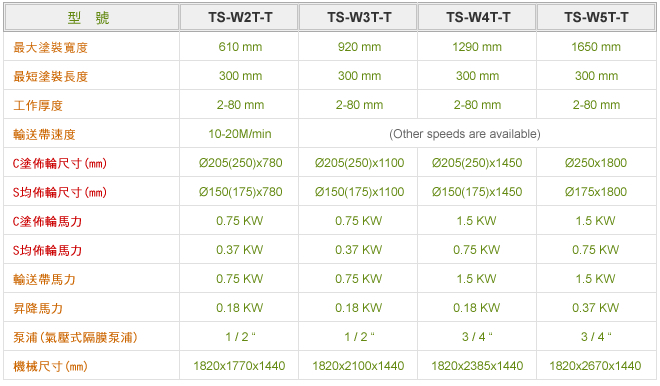The image size is (660, 386).
Task: Click the Ø175x1800 cell
Action: coord(596,192)
